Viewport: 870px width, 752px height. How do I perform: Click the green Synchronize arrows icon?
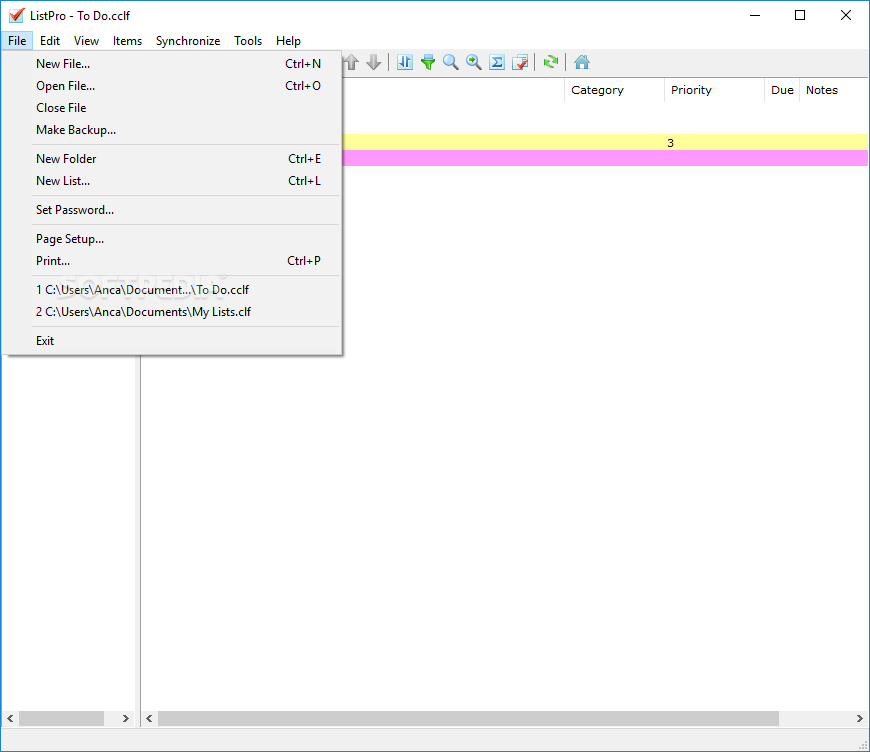550,62
